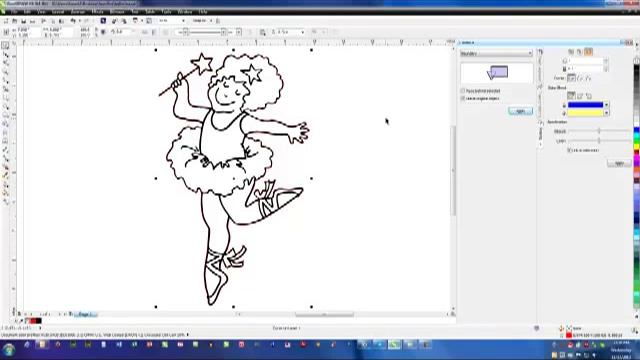Select the Shape tool in toolbox

(x=5, y=54)
